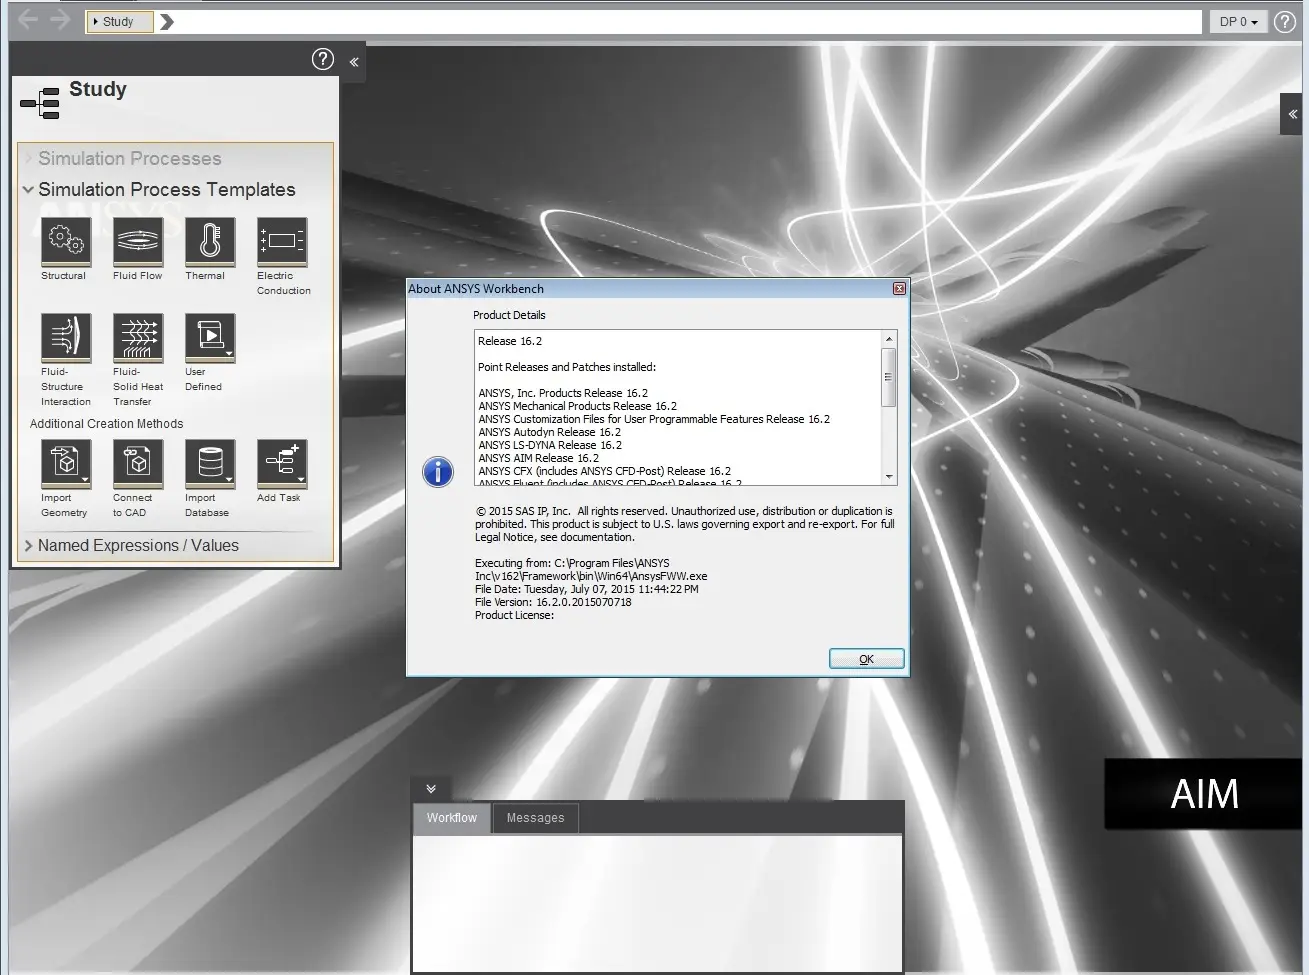
Task: Choose the Thermal simulation template
Action: point(209,241)
